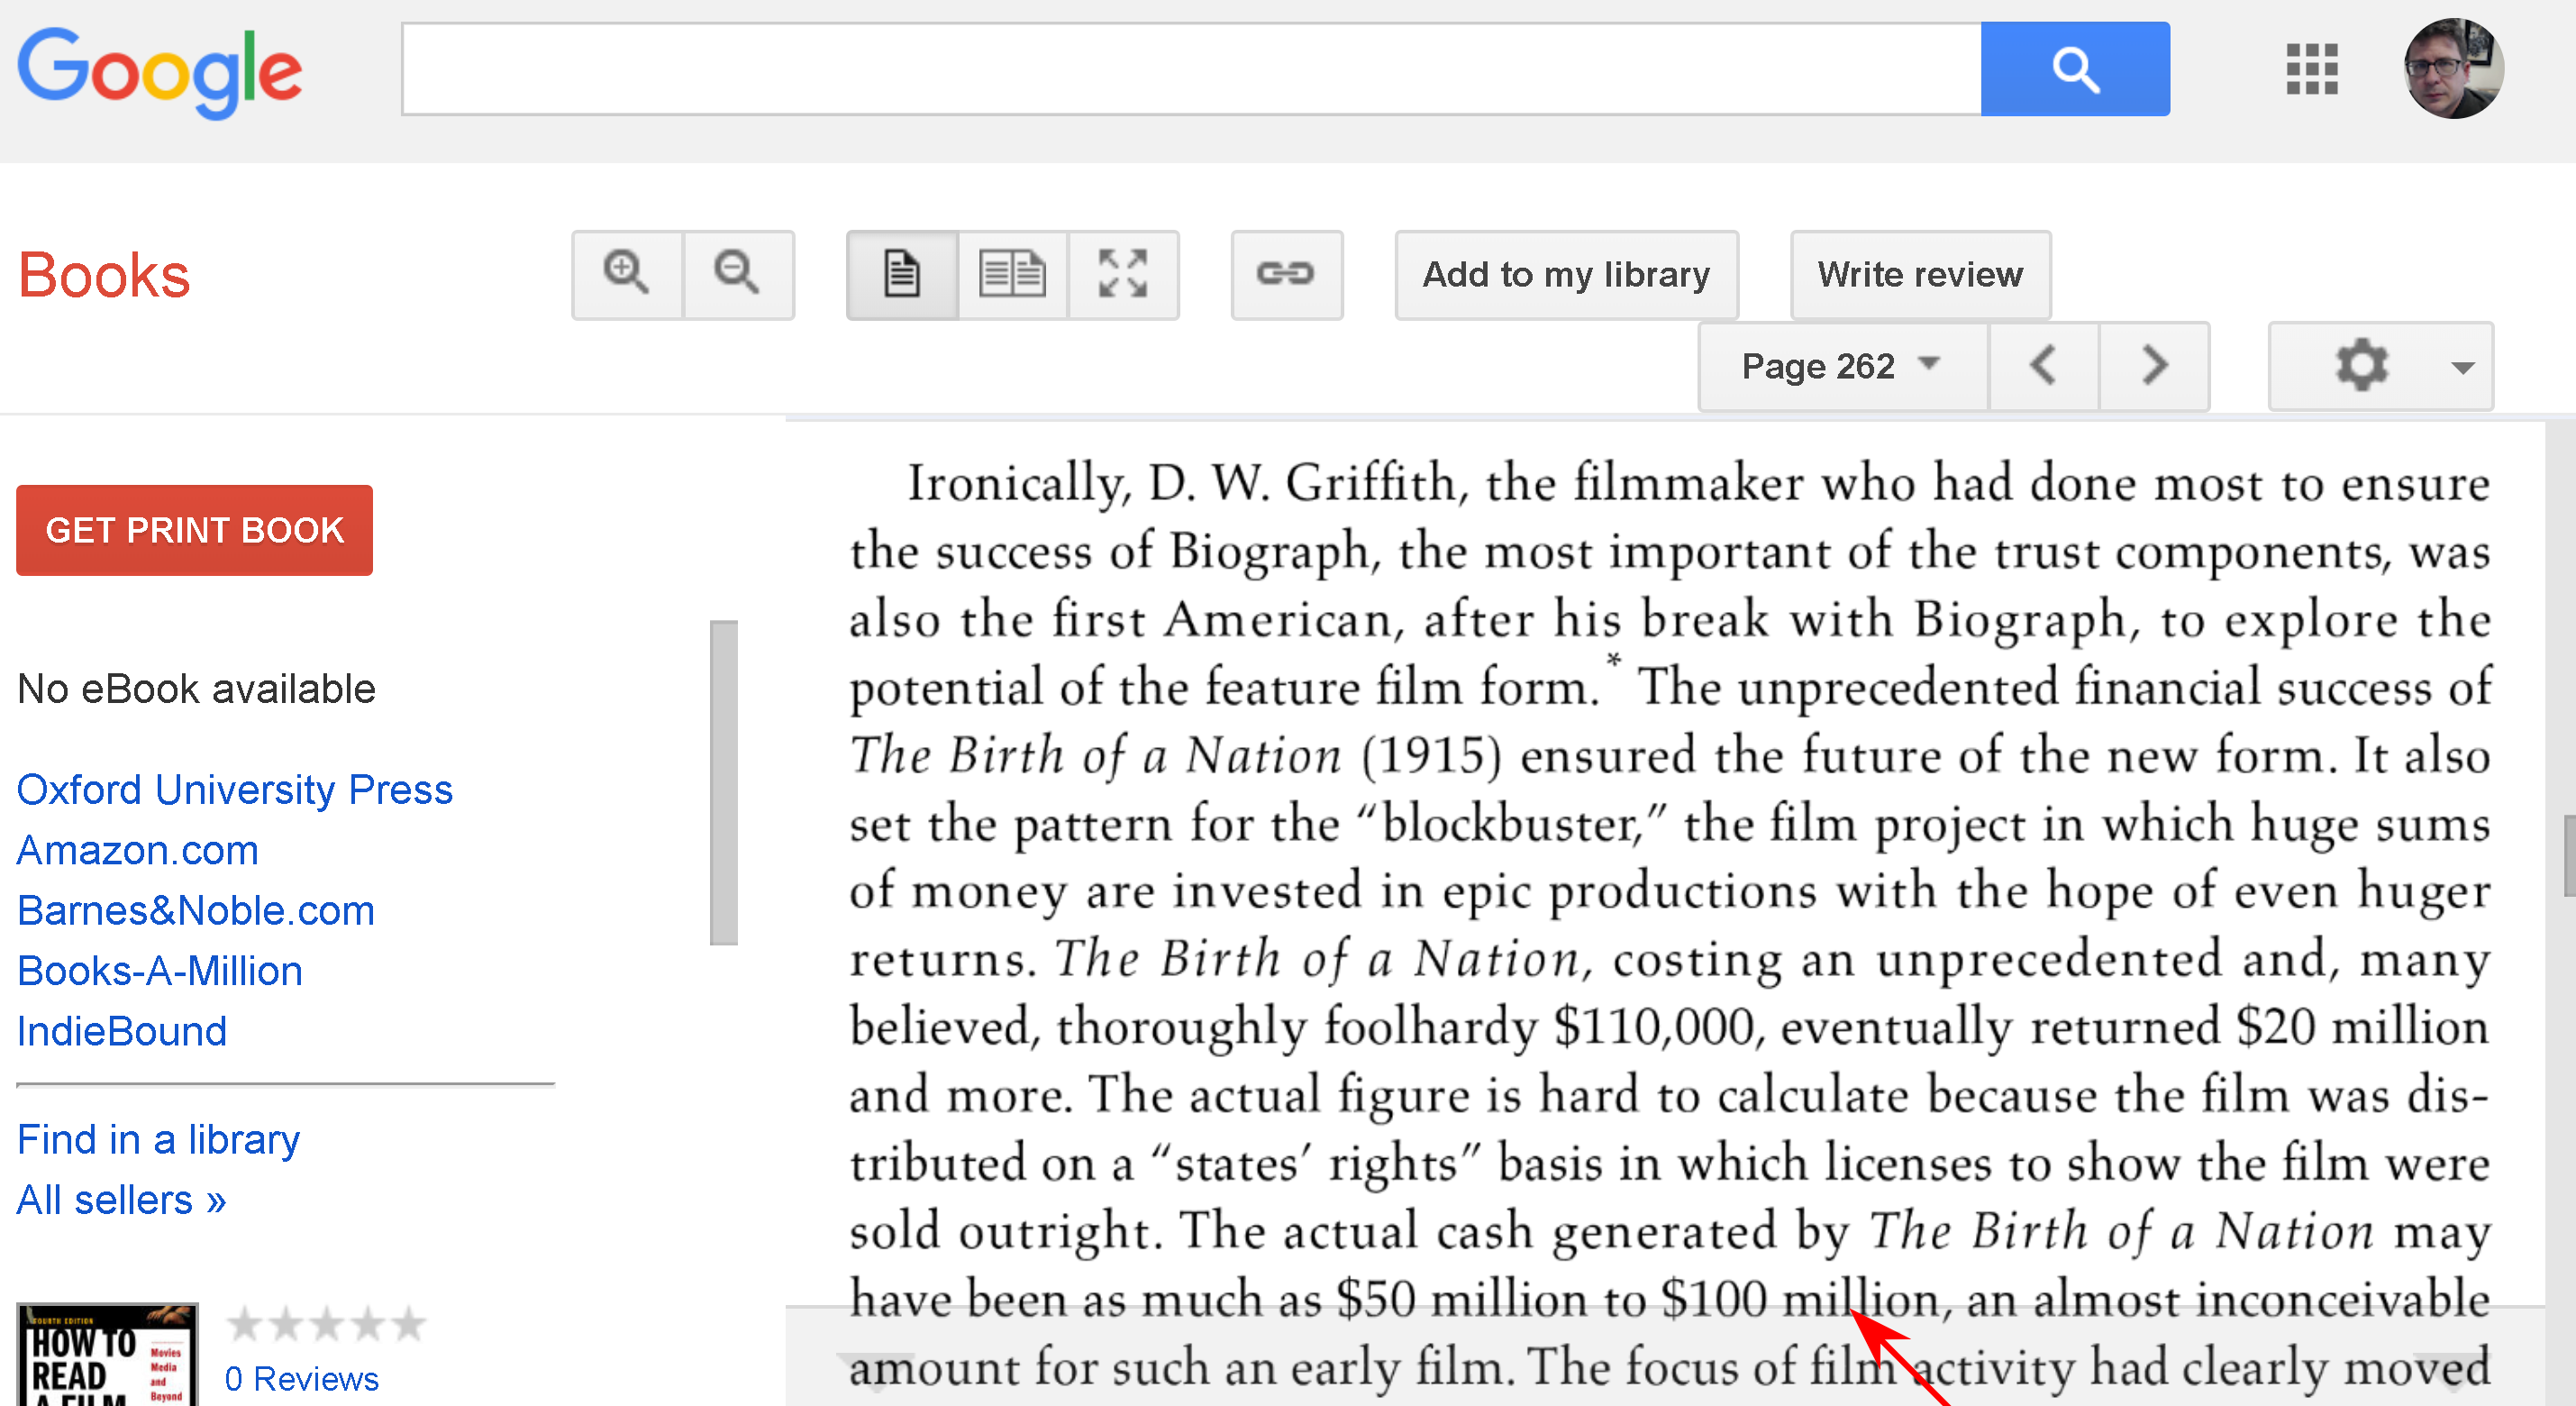
Task: Click the blue search button
Action: pyautogui.click(x=2074, y=69)
